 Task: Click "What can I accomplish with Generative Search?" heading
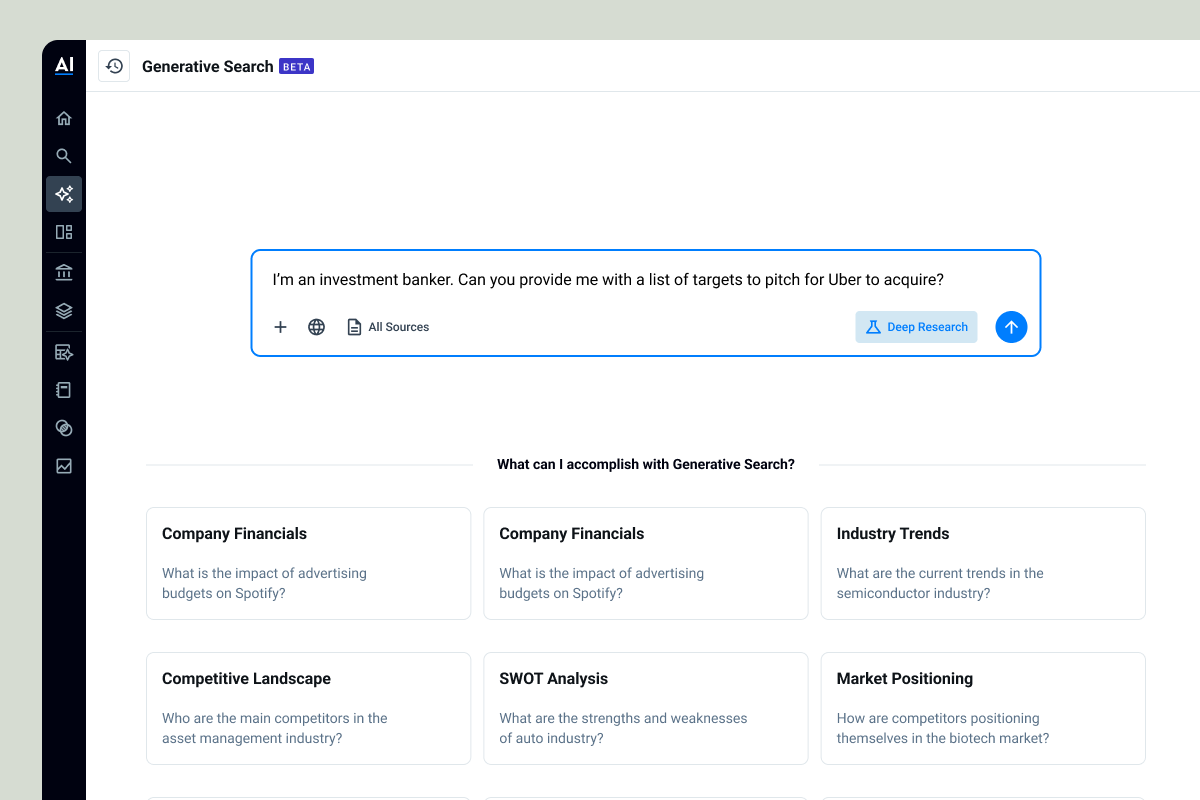(646, 464)
